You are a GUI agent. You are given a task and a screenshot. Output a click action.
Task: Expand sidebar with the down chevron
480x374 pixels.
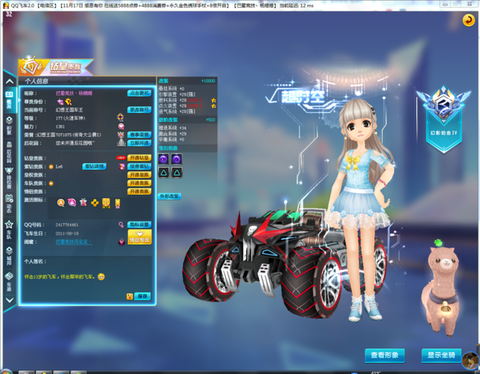point(9,300)
